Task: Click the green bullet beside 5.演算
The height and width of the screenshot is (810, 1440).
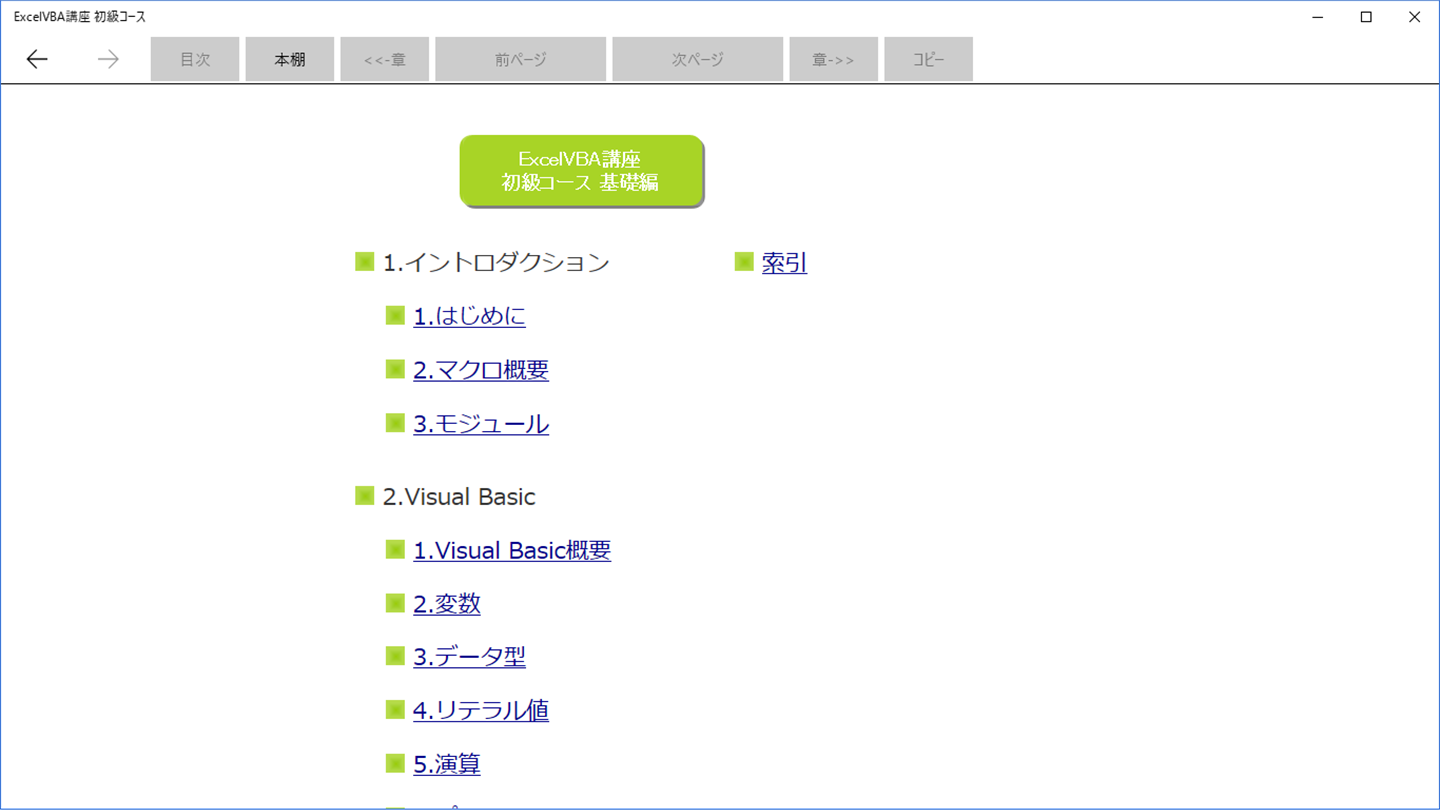Action: click(395, 764)
